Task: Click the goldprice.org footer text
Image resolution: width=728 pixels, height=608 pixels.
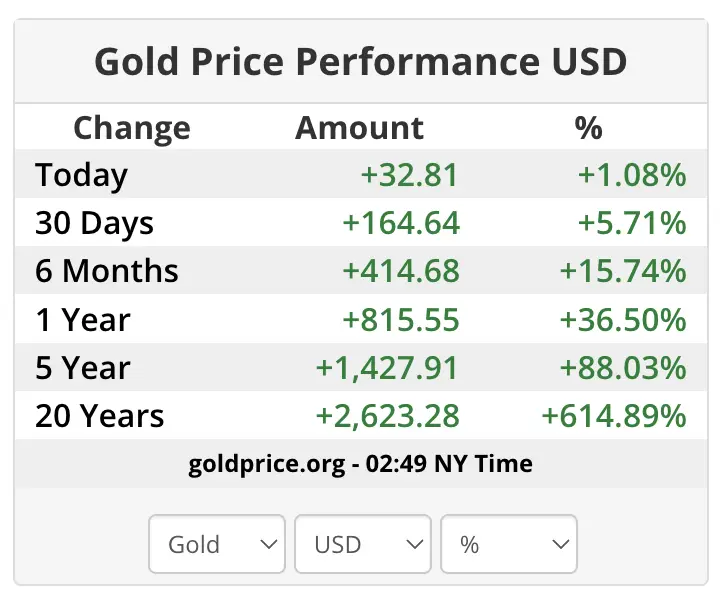Action: tap(360, 464)
